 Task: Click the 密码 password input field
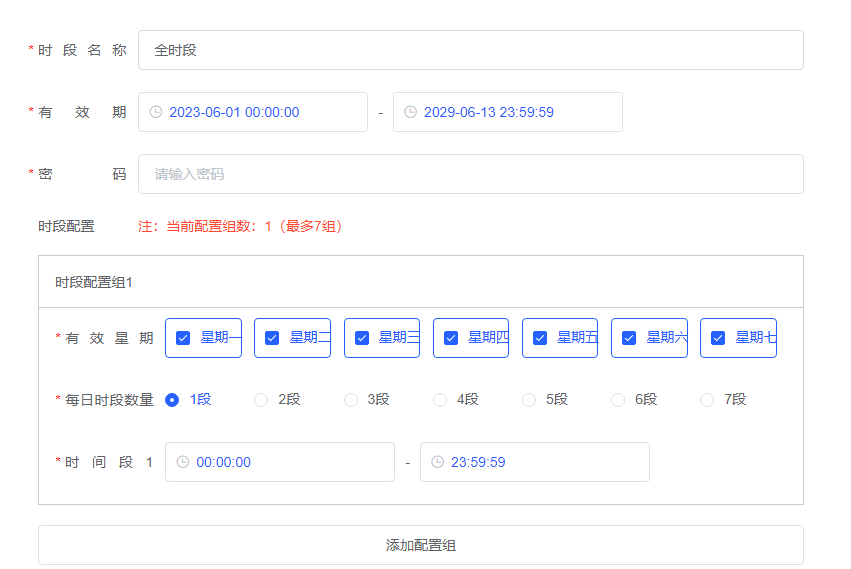click(x=470, y=174)
